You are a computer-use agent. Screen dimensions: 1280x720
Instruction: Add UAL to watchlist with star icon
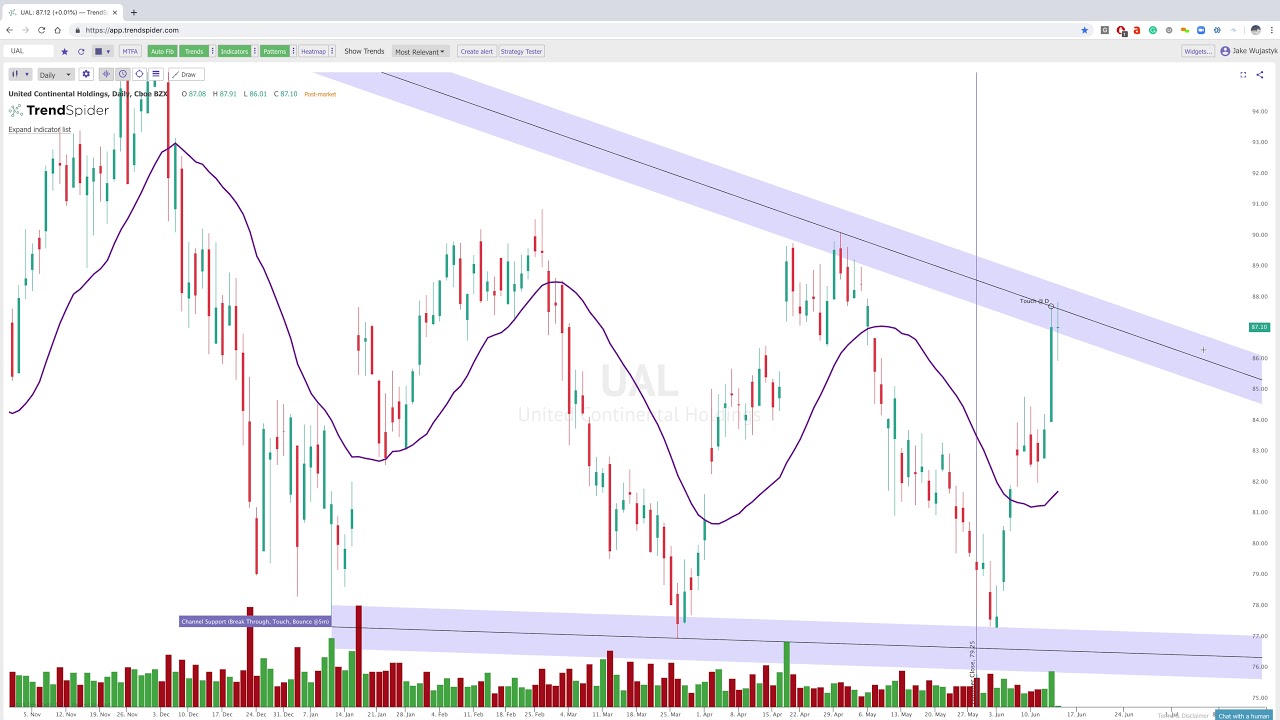tap(64, 51)
